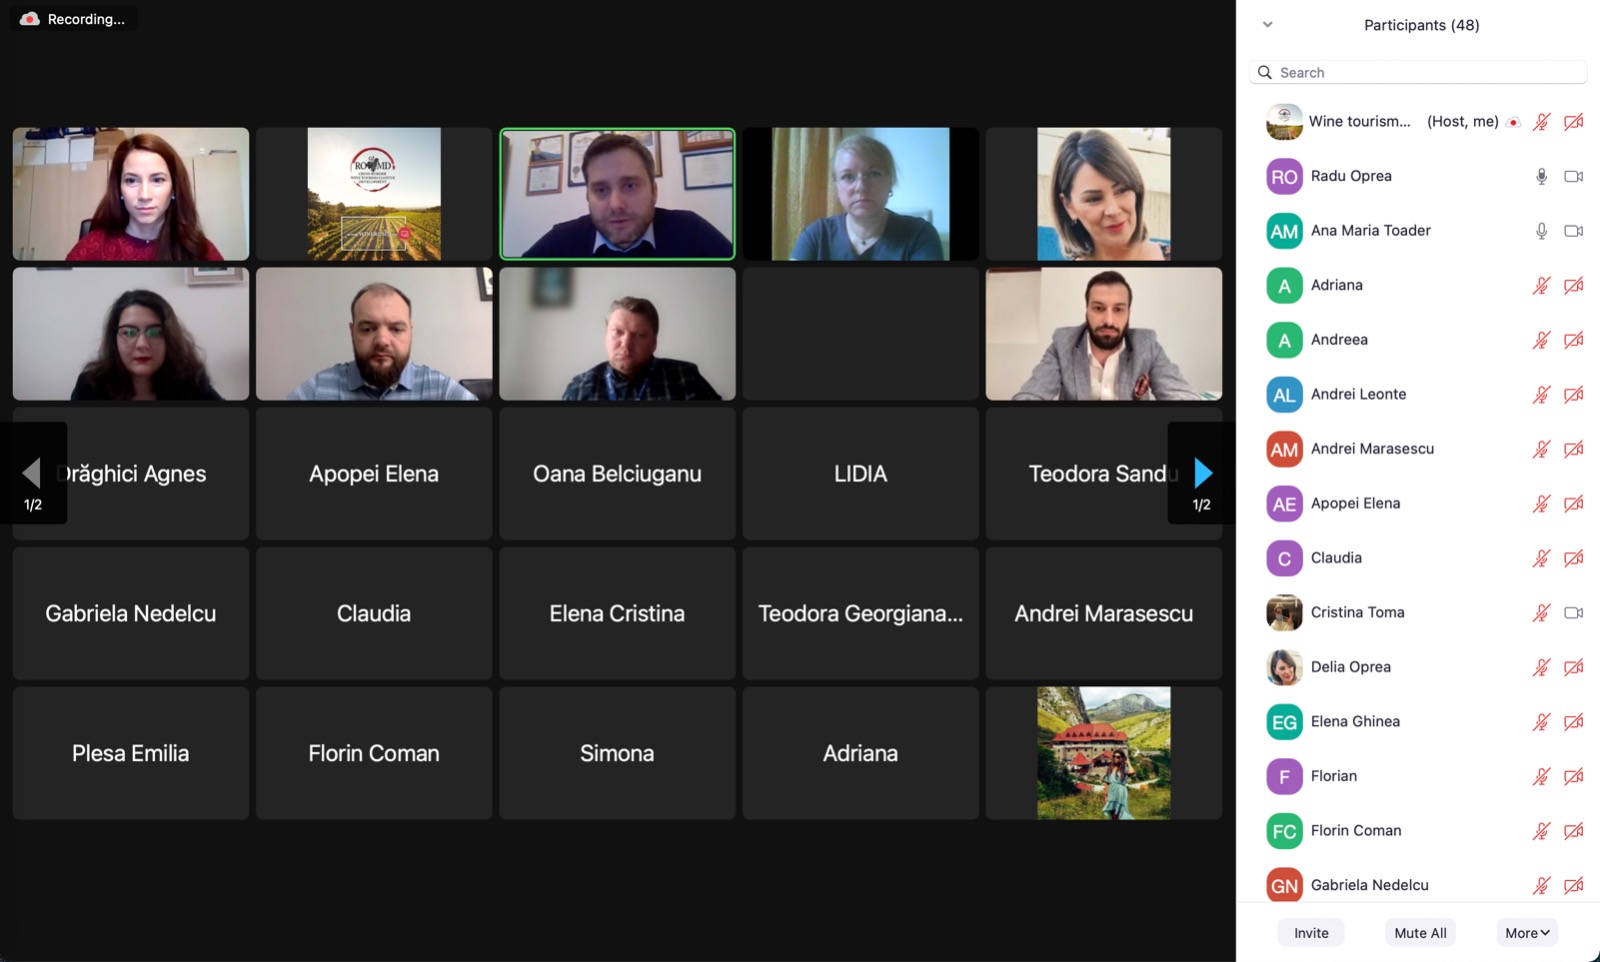Click the camera icon for Cristina Toma
The width and height of the screenshot is (1600, 962).
pos(1573,612)
